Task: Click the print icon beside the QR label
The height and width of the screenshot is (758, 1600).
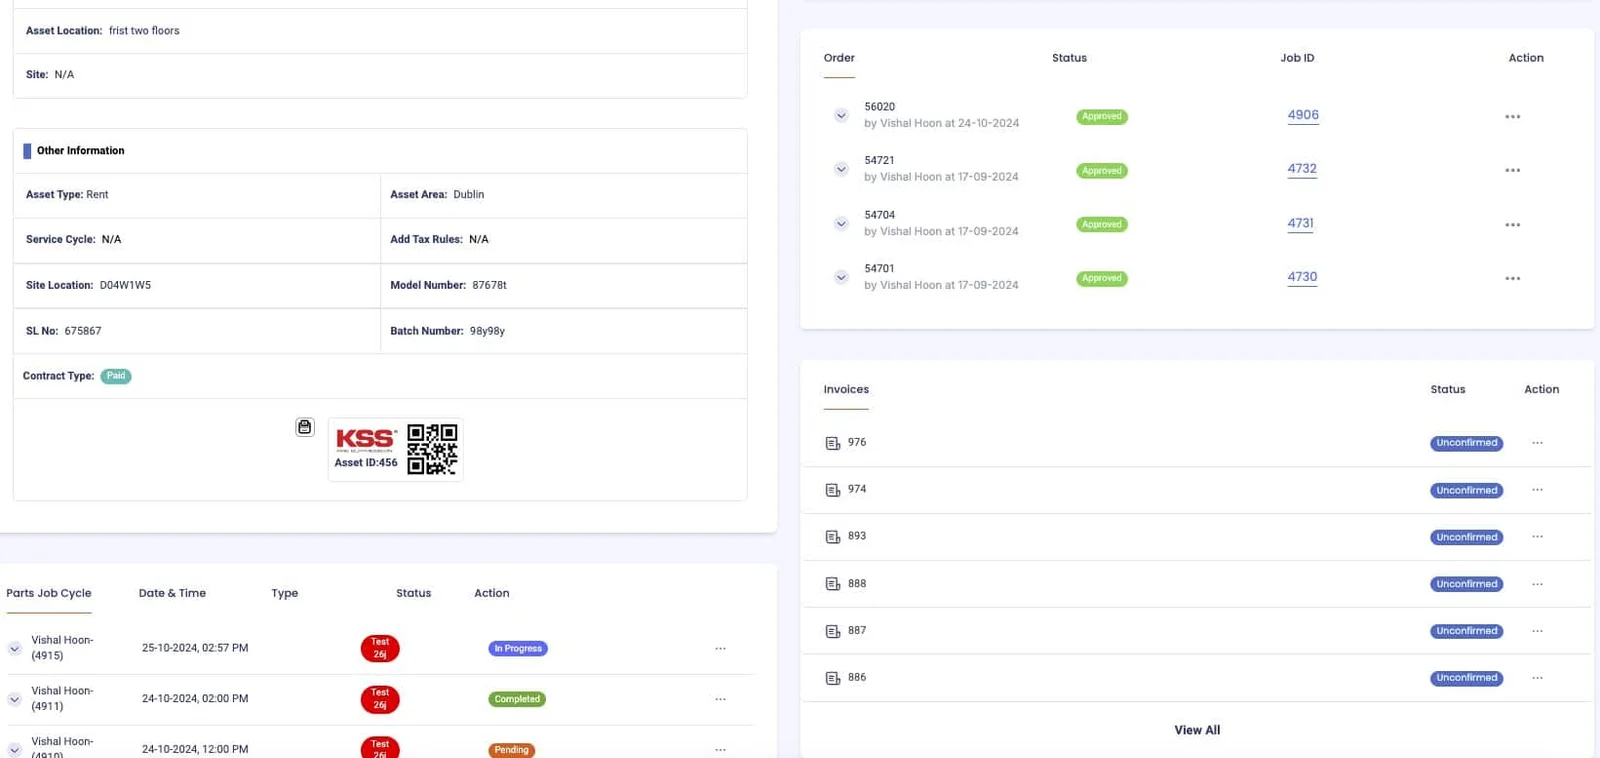Action: tap(305, 427)
